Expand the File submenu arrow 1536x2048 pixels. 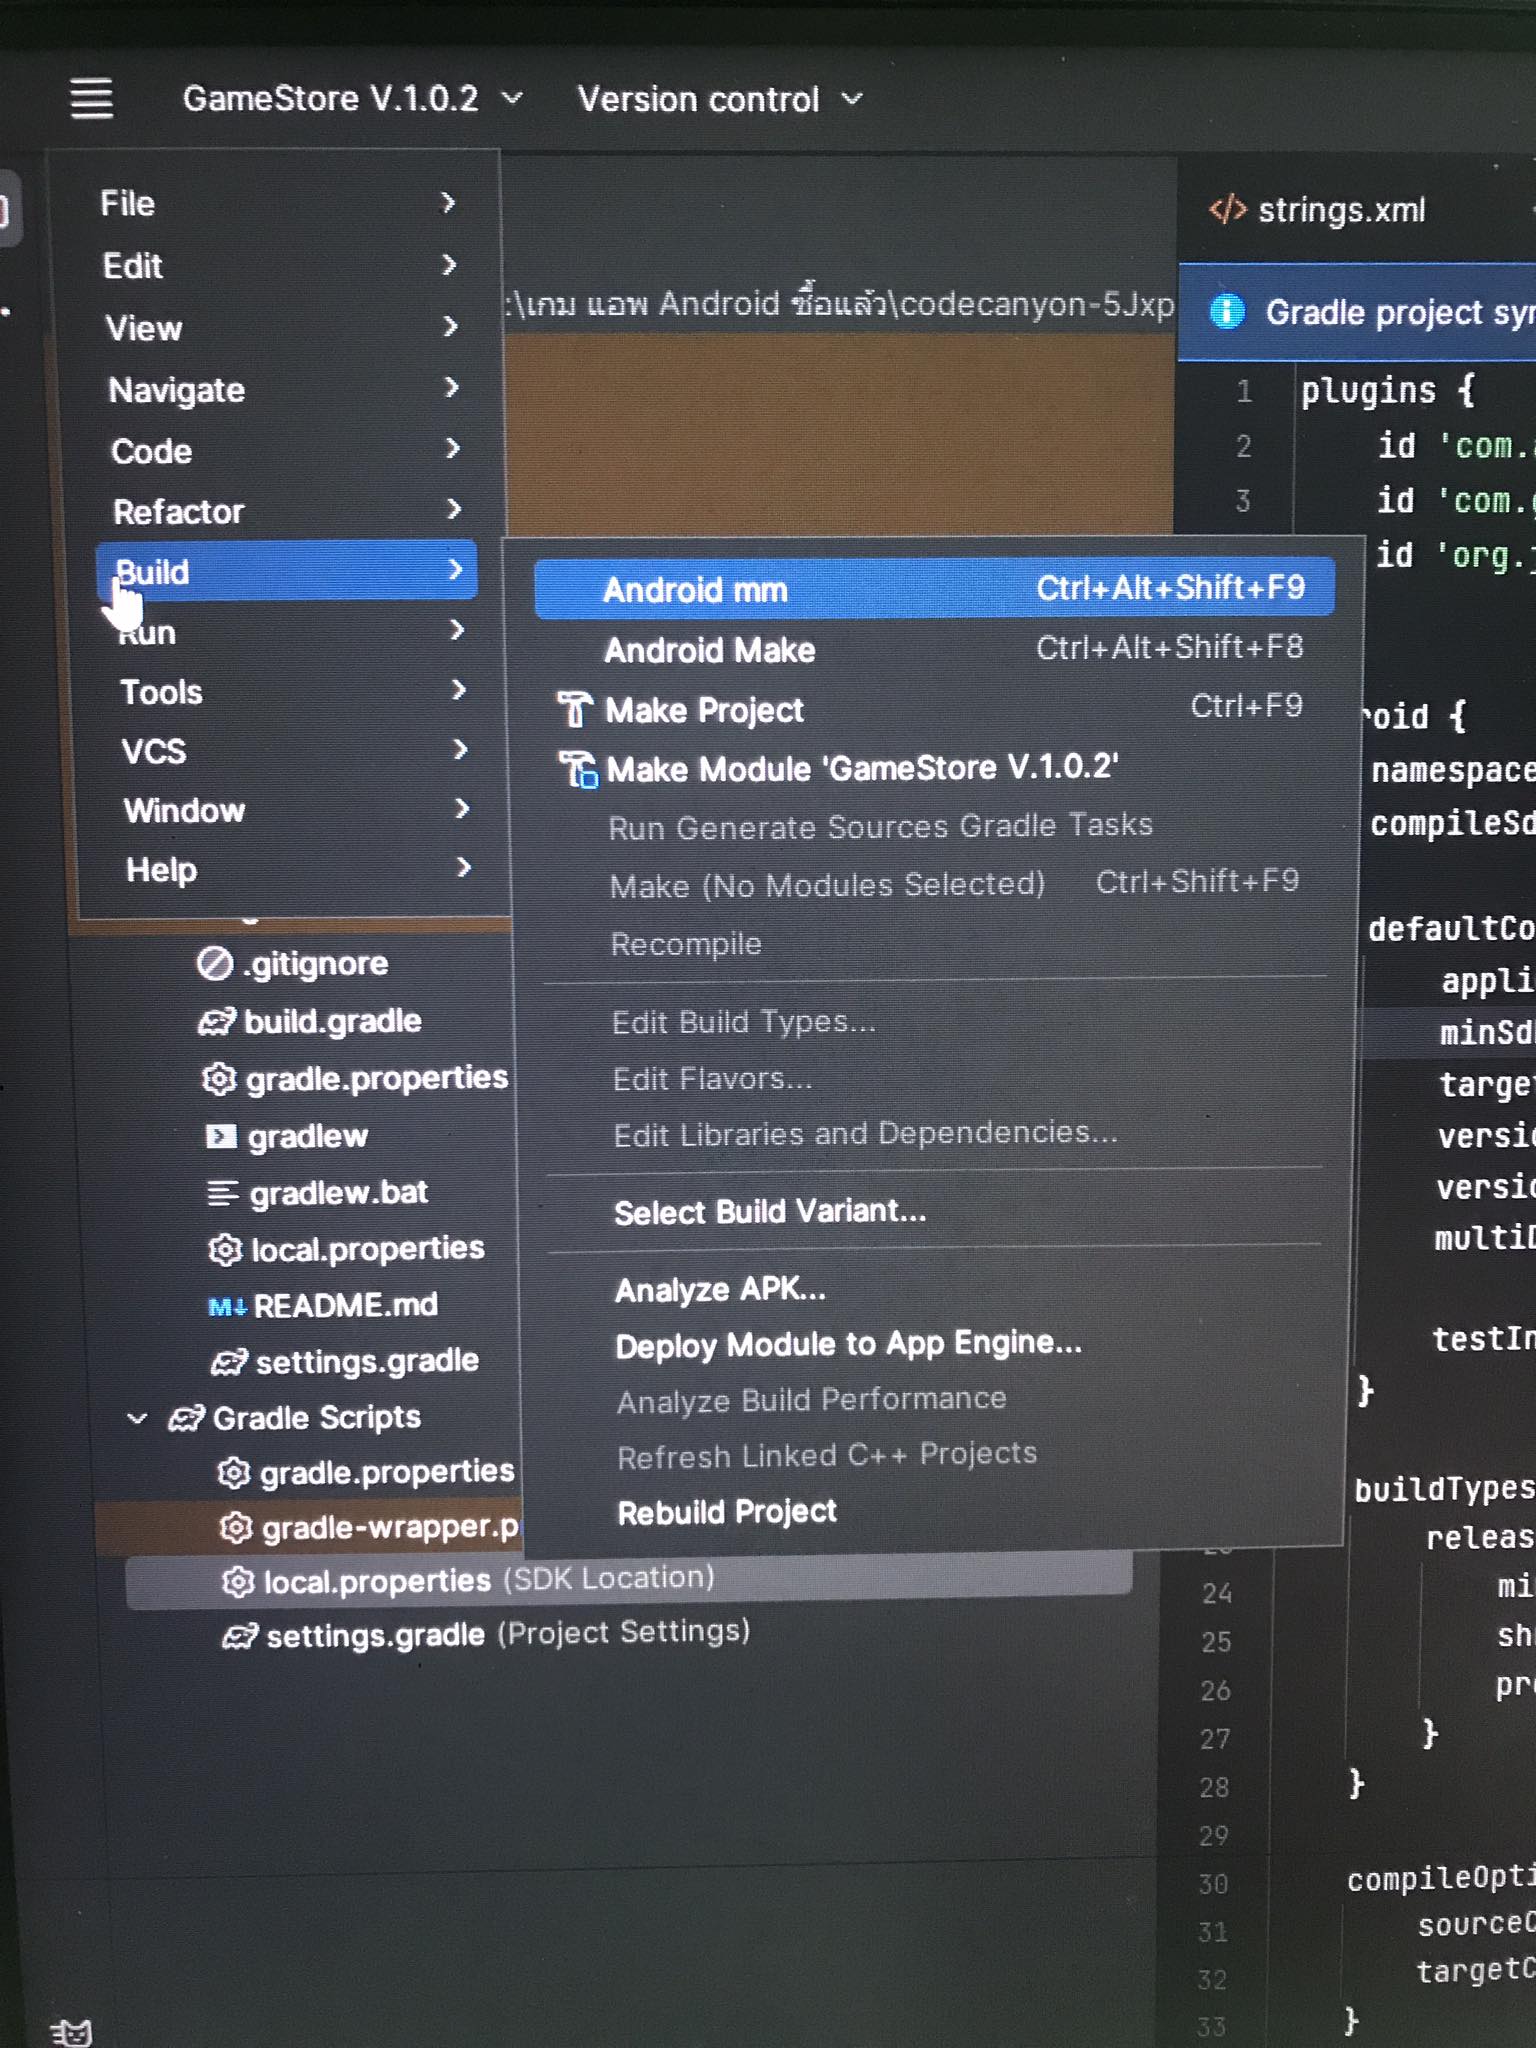coord(448,202)
